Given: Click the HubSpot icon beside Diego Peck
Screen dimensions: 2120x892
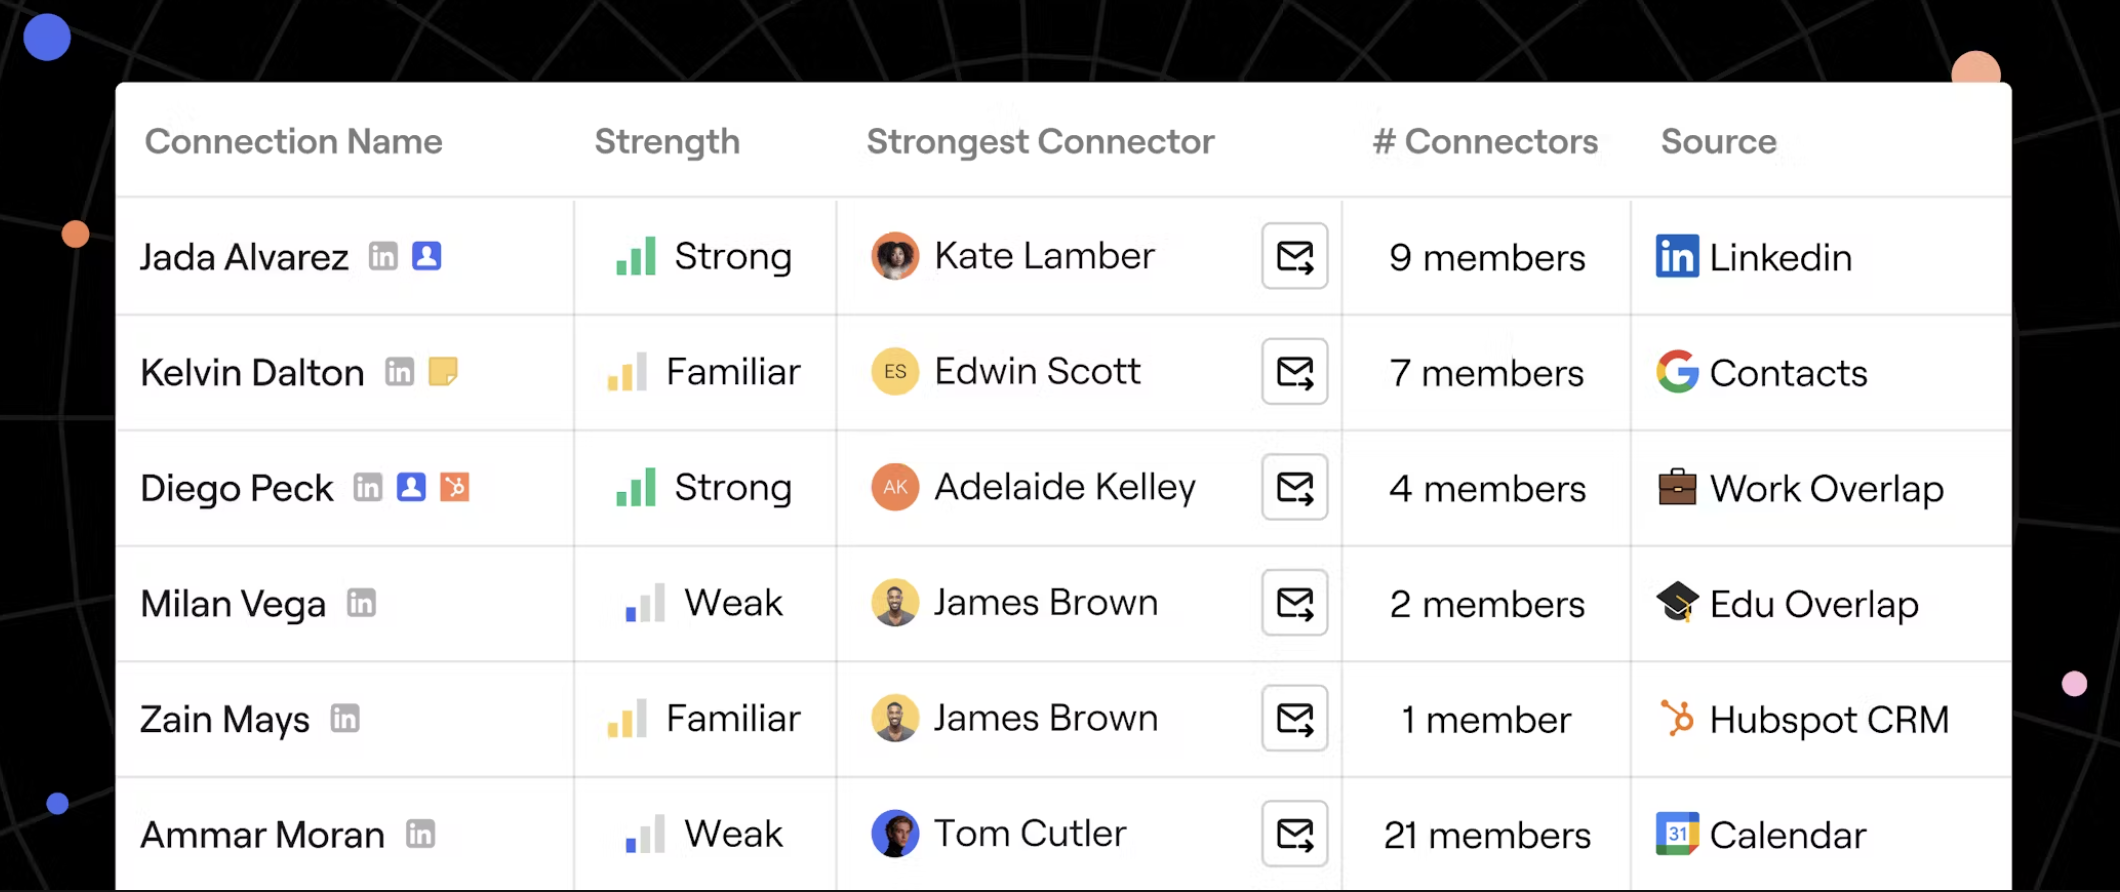Looking at the screenshot, I should tap(455, 487).
